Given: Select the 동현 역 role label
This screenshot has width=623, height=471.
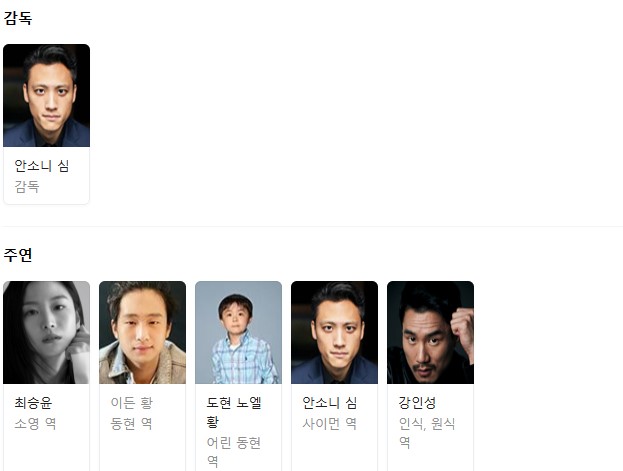Looking at the screenshot, I should tap(131, 423).
